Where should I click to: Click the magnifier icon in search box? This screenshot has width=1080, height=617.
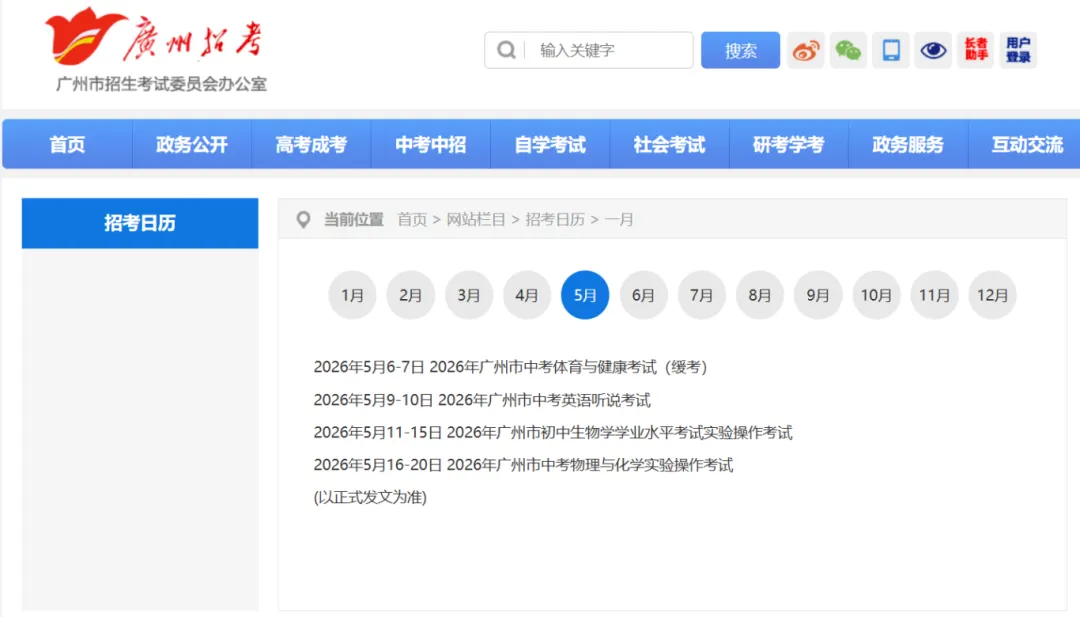506,50
